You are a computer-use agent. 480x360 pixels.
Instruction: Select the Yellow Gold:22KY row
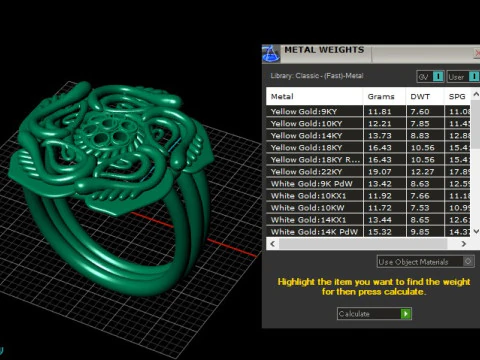pos(368,171)
